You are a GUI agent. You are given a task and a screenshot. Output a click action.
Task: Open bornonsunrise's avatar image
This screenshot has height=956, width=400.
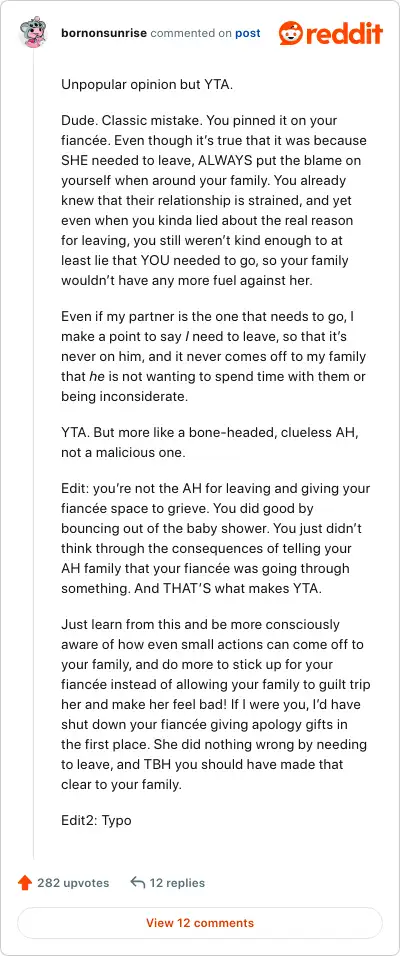click(x=32, y=33)
